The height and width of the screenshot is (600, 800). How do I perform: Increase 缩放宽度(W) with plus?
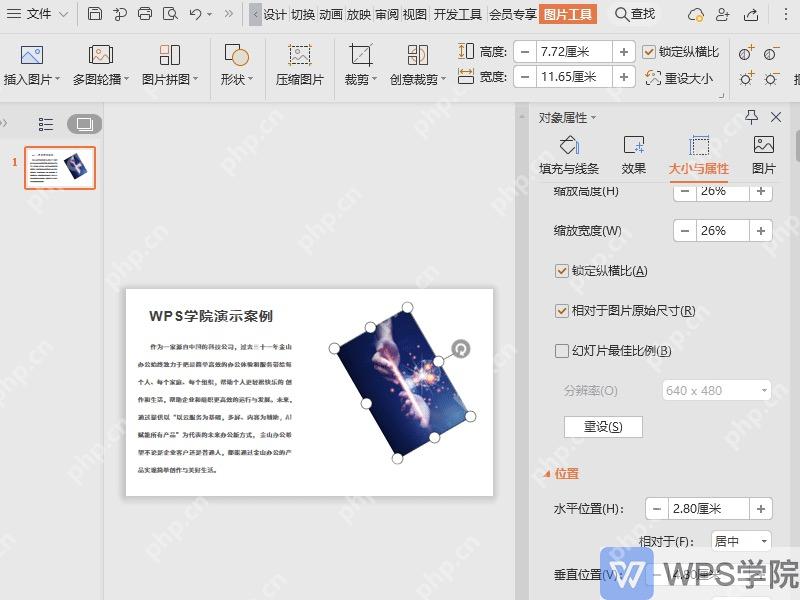click(x=761, y=231)
